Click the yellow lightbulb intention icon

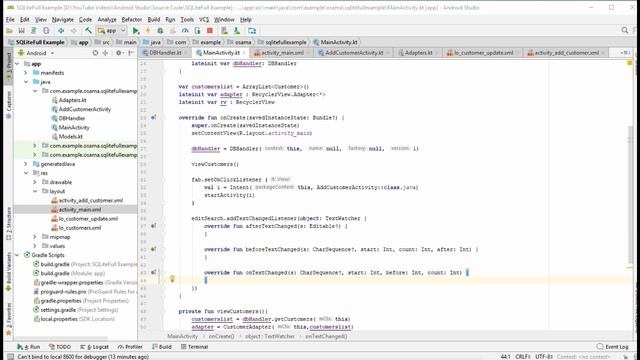(x=172, y=279)
